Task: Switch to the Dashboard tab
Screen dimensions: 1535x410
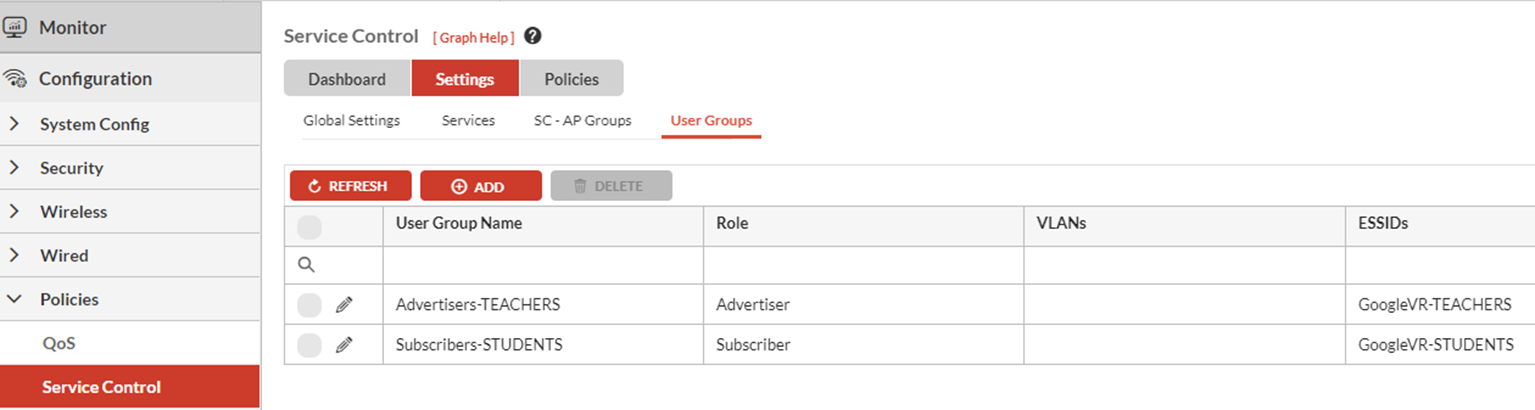Action: pyautogui.click(x=347, y=79)
